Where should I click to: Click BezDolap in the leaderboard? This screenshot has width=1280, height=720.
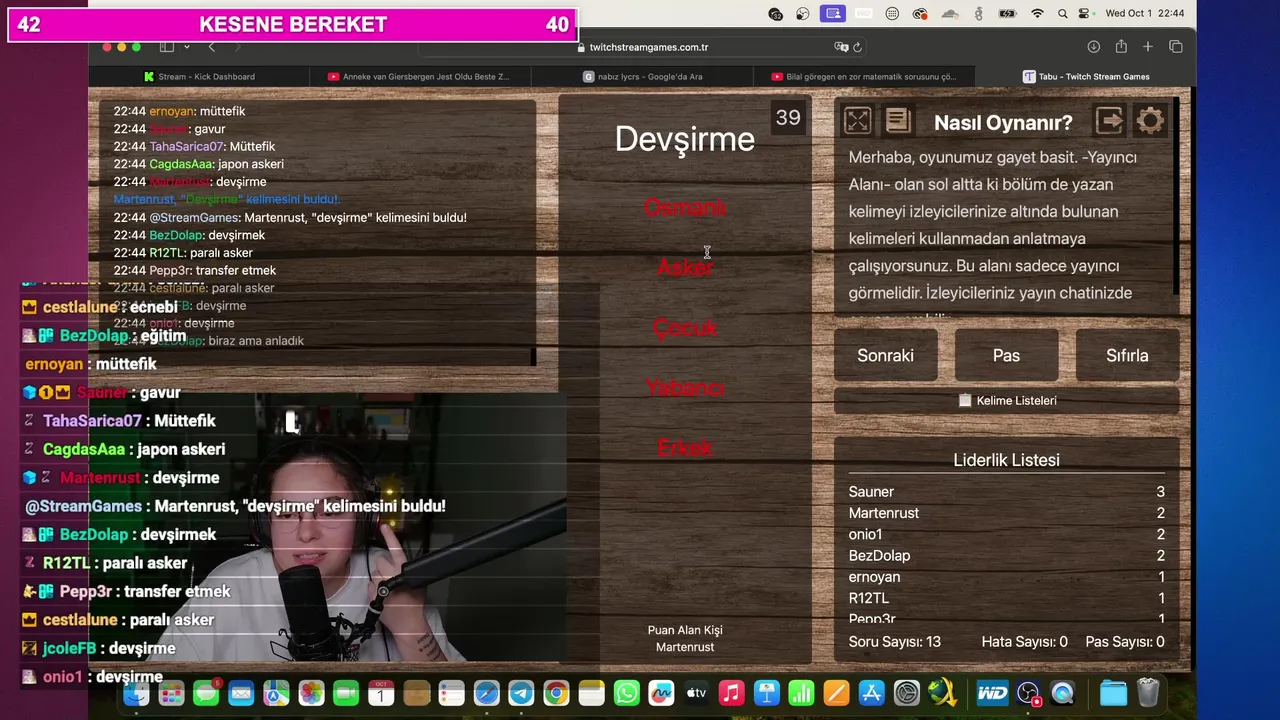[880, 555]
